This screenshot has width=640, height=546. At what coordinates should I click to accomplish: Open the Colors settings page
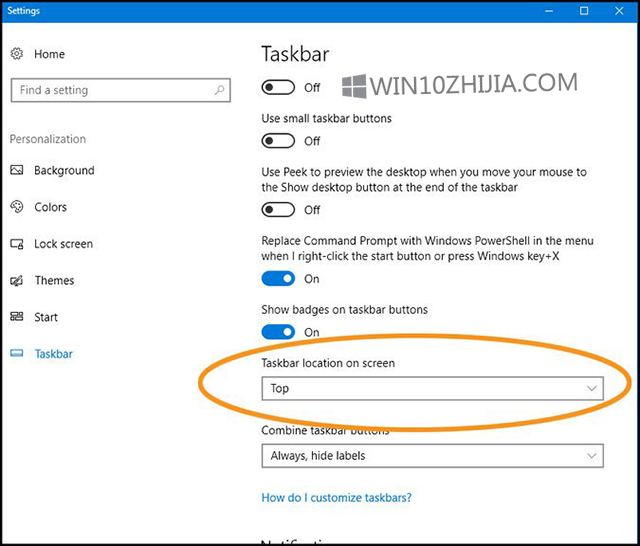coord(50,207)
